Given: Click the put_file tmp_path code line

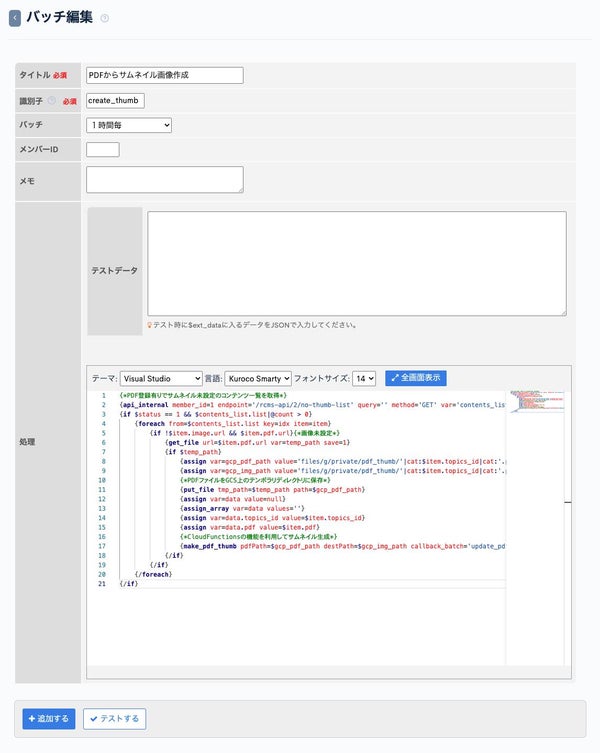Looking at the screenshot, I should [272, 490].
